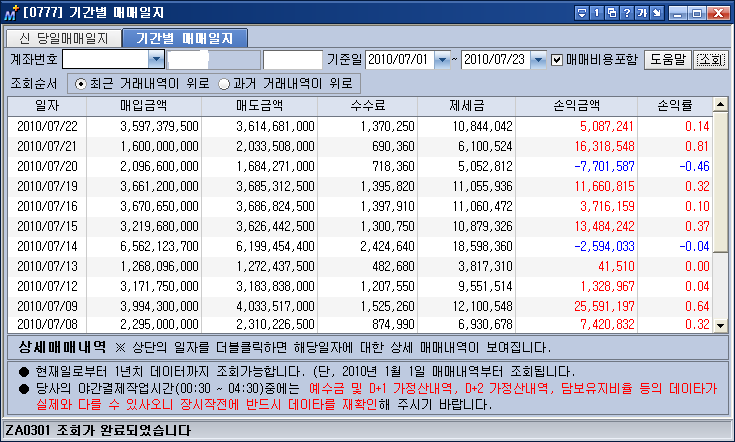Click the 매입금액 column header
The height and width of the screenshot is (442, 735).
tap(144, 105)
